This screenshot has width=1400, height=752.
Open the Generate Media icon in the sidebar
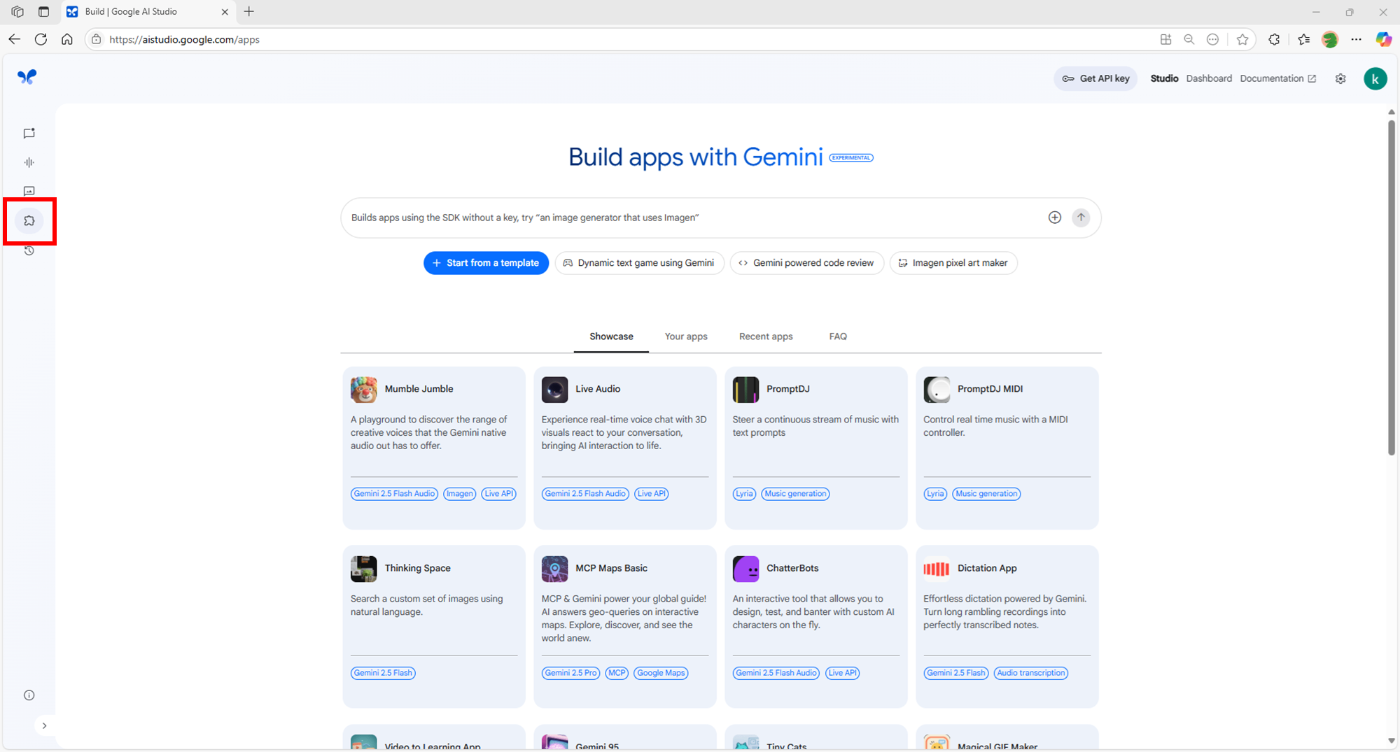(x=29, y=191)
